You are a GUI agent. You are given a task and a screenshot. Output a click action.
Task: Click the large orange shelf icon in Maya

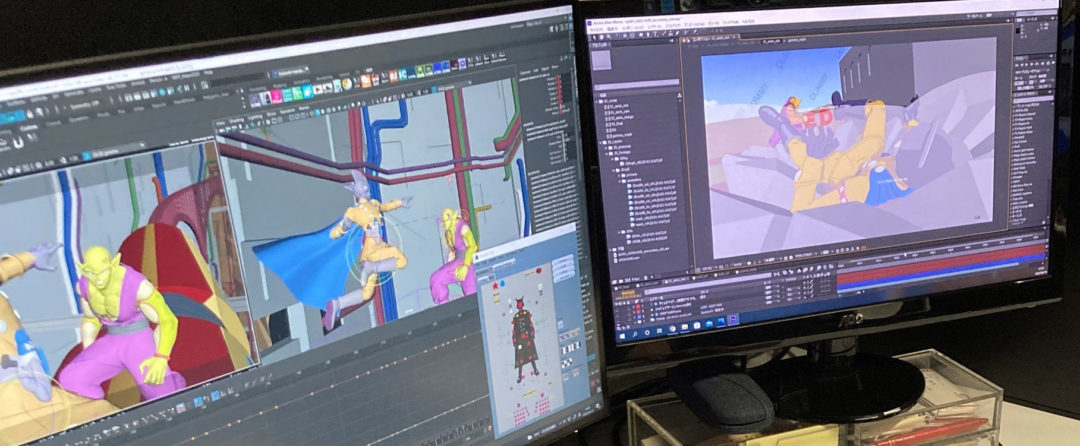pos(366,81)
